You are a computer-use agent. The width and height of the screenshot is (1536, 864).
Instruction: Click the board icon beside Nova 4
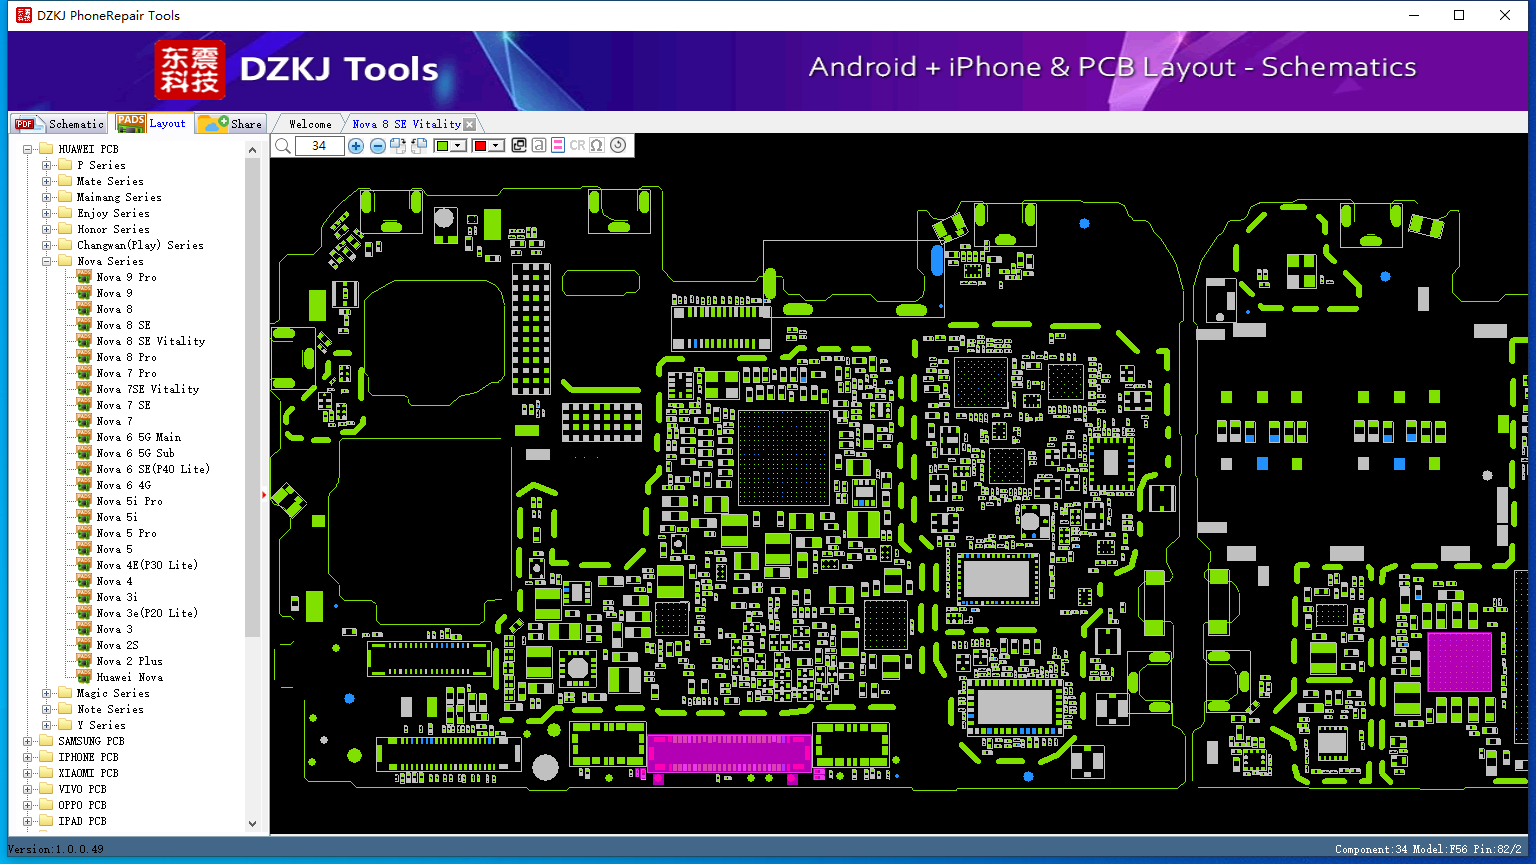[85, 581]
